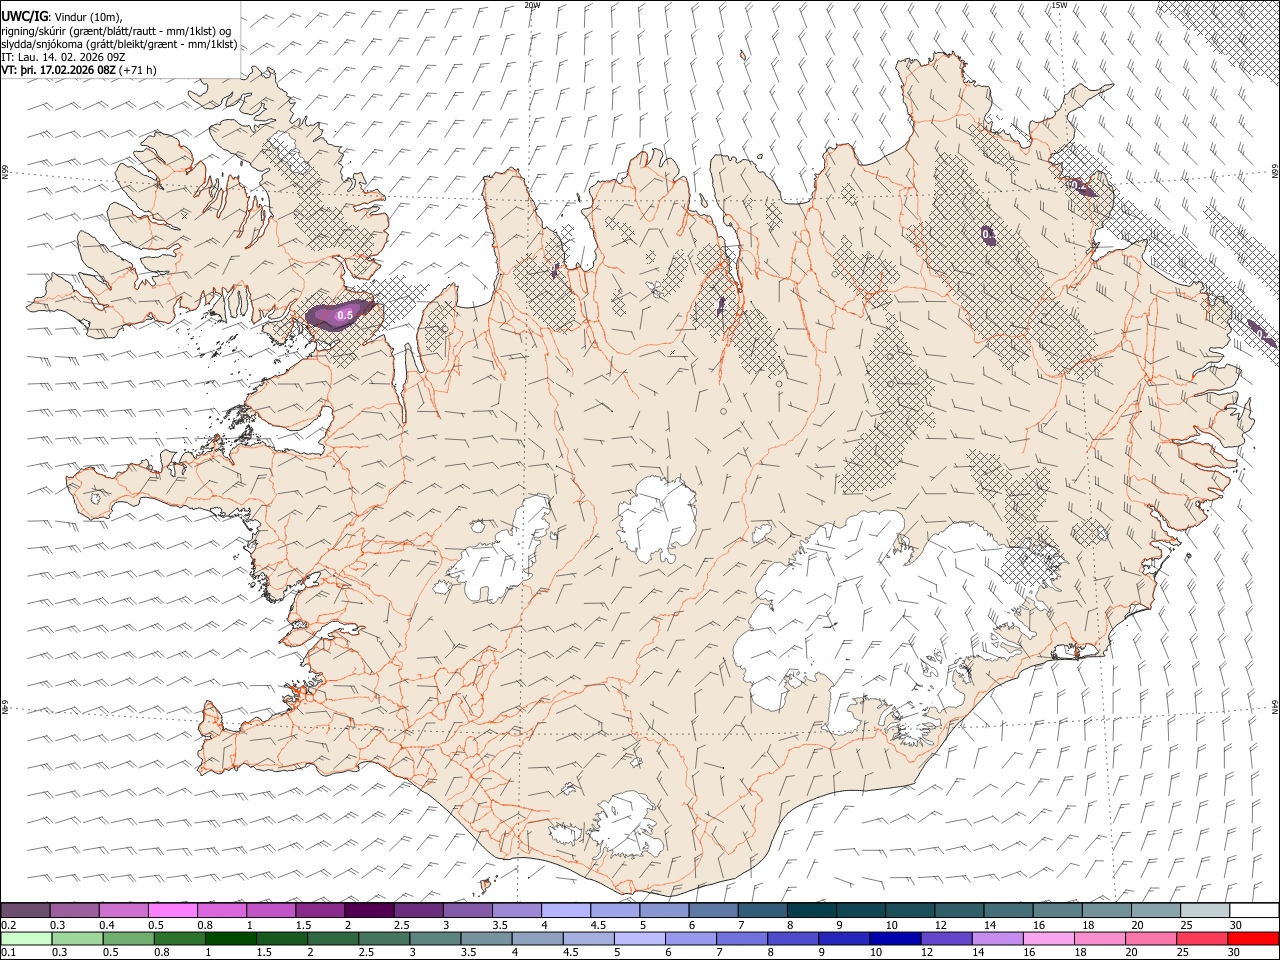Select the grey-purple swatch labeled 0.2
This screenshot has width=1280, height=960.
pos(25,910)
